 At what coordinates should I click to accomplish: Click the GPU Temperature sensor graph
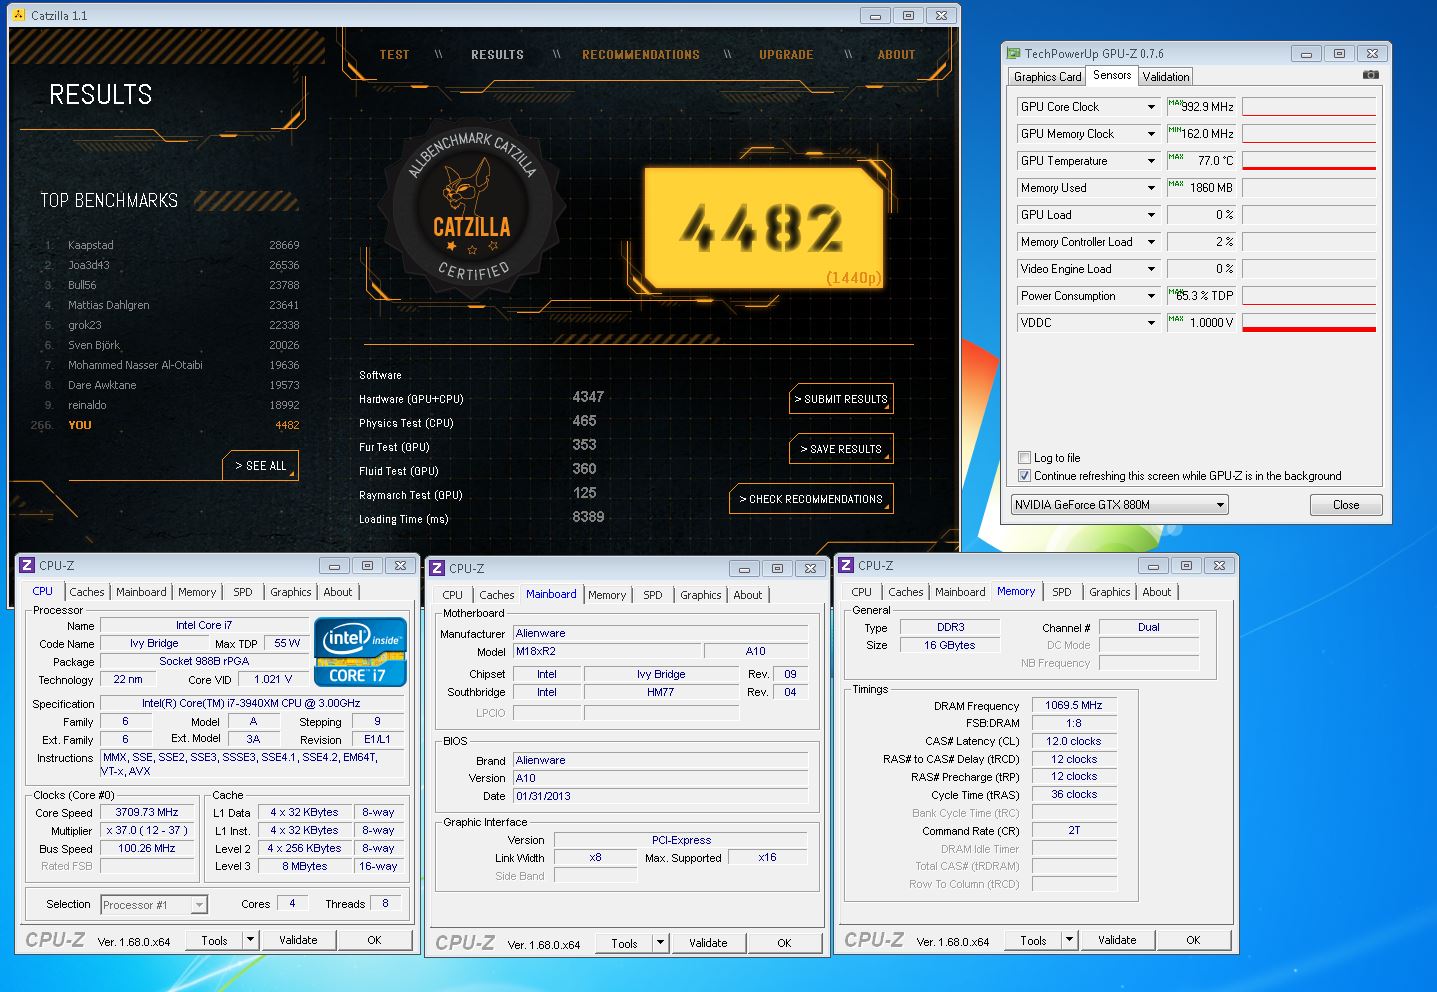(1309, 161)
